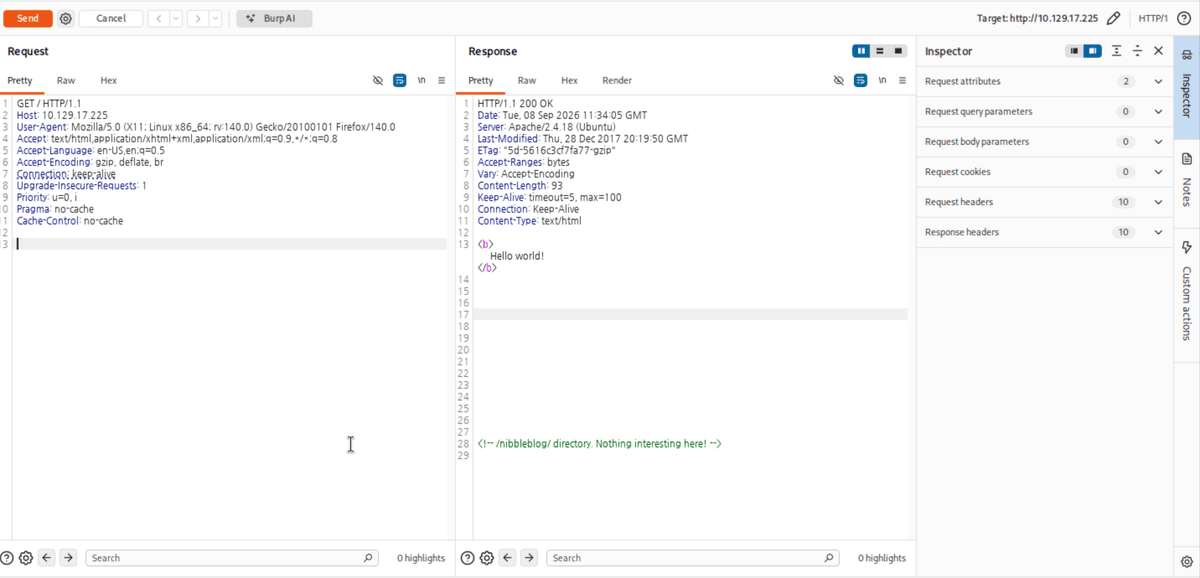Expand all Inspector sections
Screen dimensions: 1200x578
pos(1116,51)
